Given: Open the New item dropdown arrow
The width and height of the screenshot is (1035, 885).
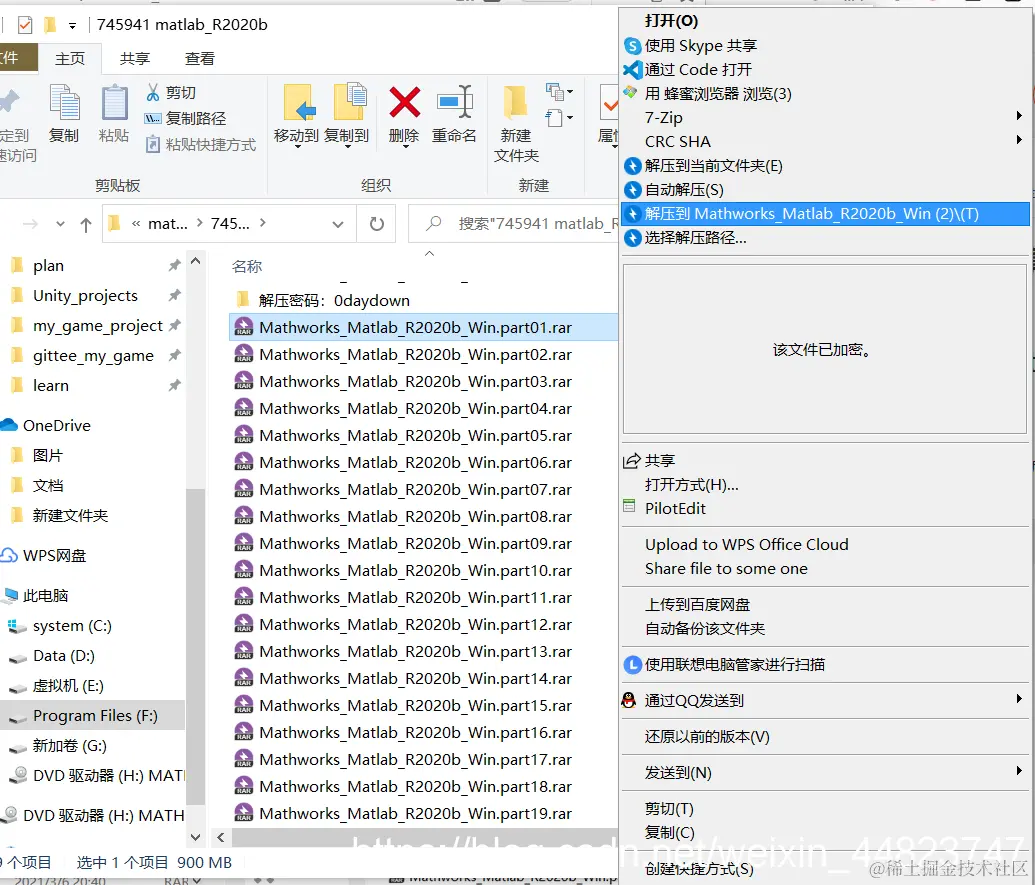Looking at the screenshot, I should click(x=570, y=92).
